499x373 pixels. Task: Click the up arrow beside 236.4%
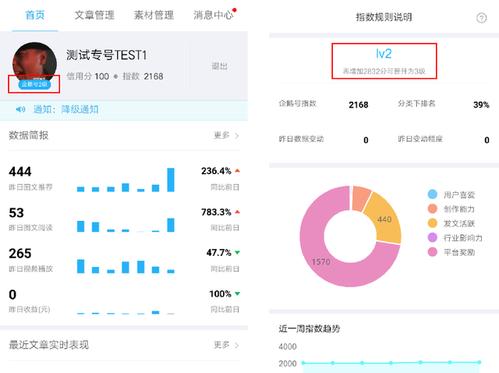237,171
